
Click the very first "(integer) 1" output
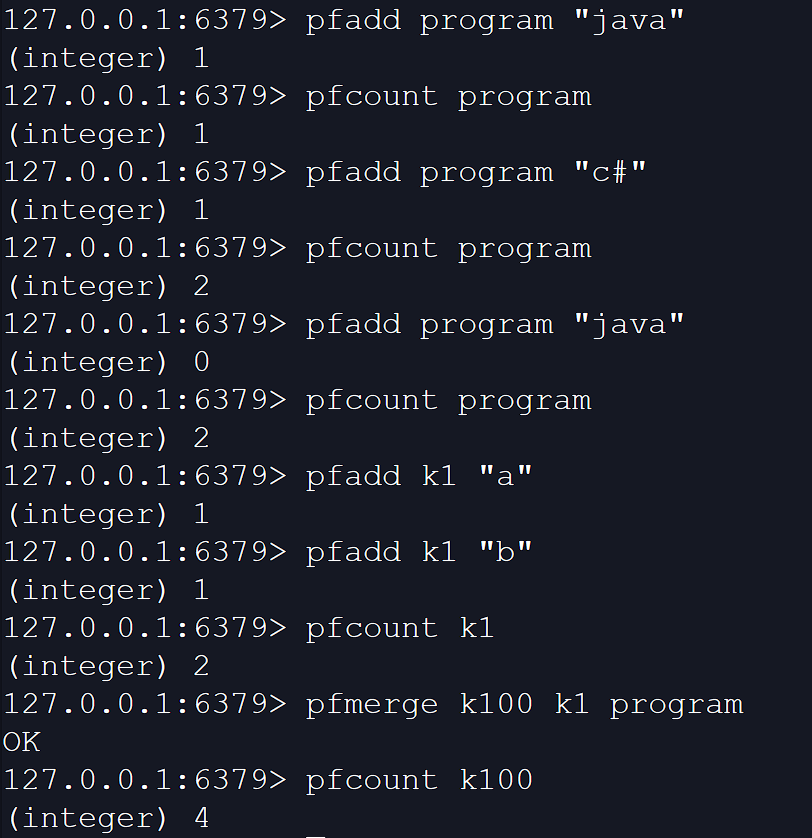pyautogui.click(x=107, y=58)
